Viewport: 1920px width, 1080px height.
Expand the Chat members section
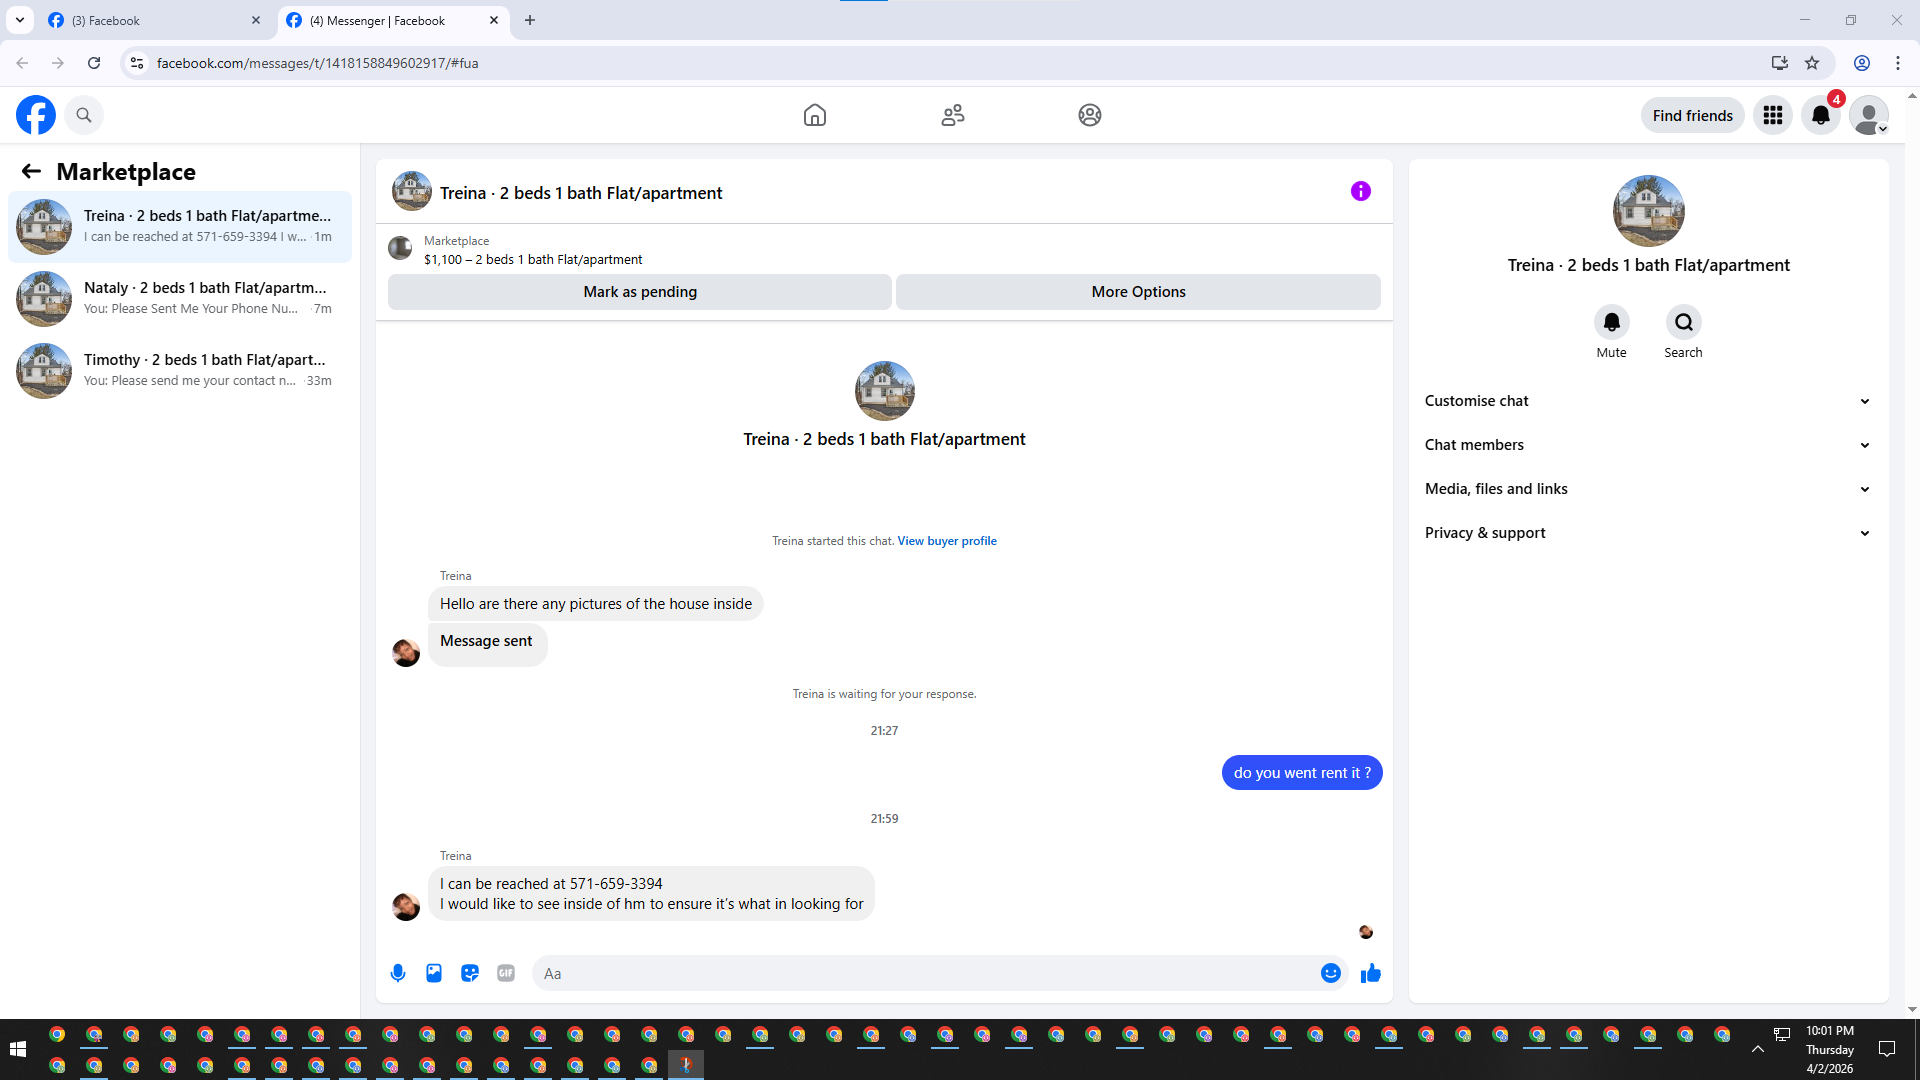[1648, 445]
